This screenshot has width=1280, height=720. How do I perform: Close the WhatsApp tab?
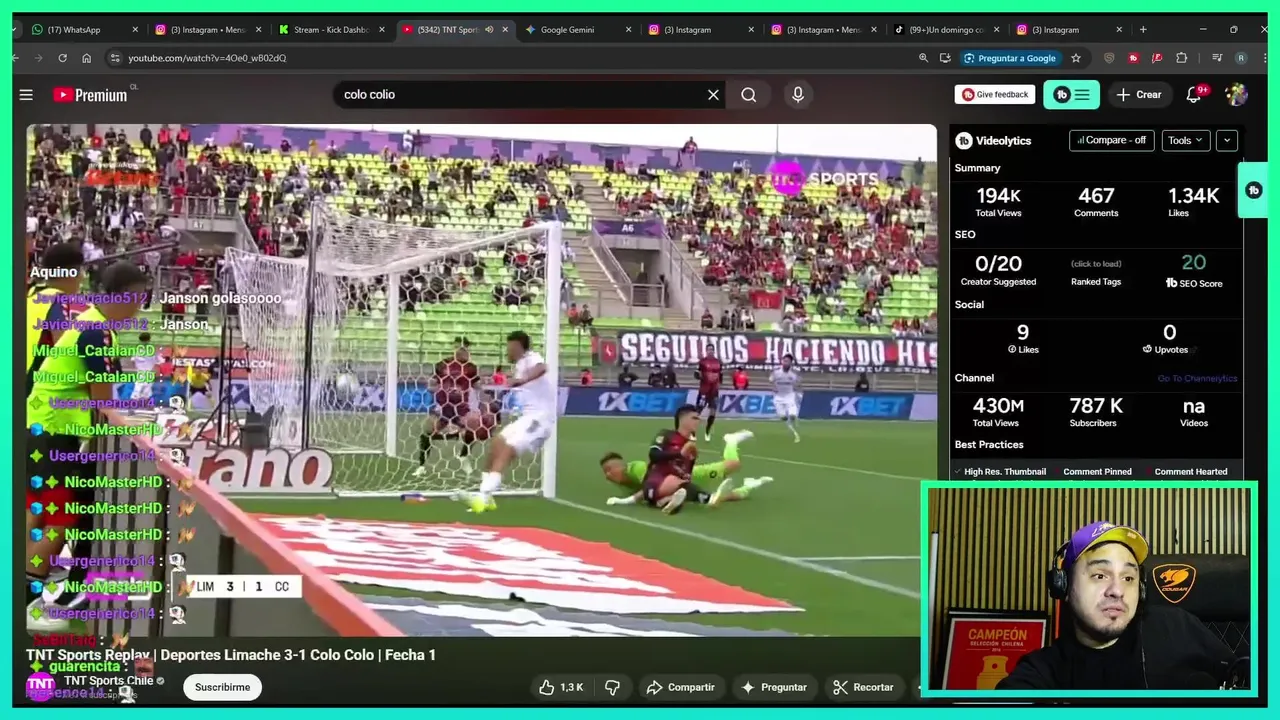pyautogui.click(x=135, y=30)
